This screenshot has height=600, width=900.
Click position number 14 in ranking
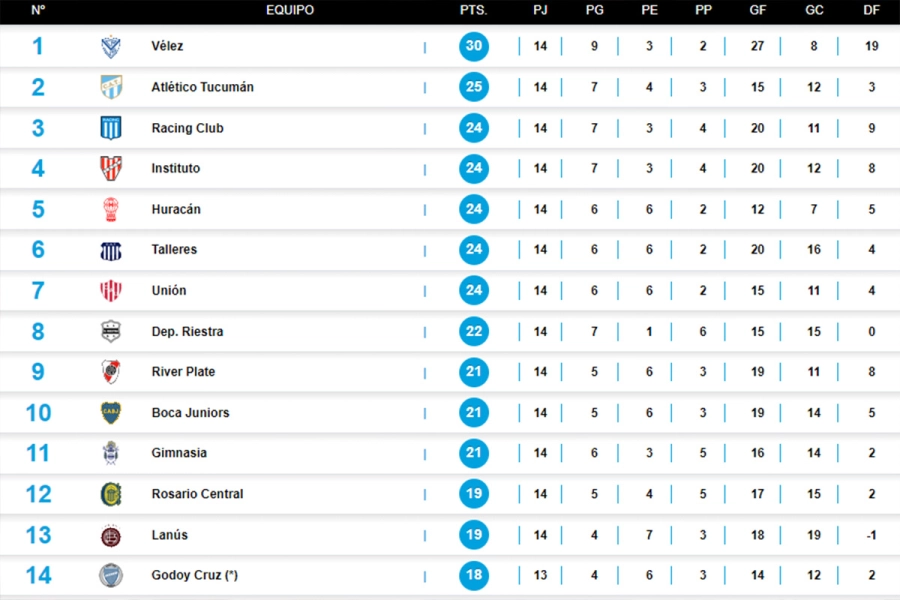click(38, 575)
